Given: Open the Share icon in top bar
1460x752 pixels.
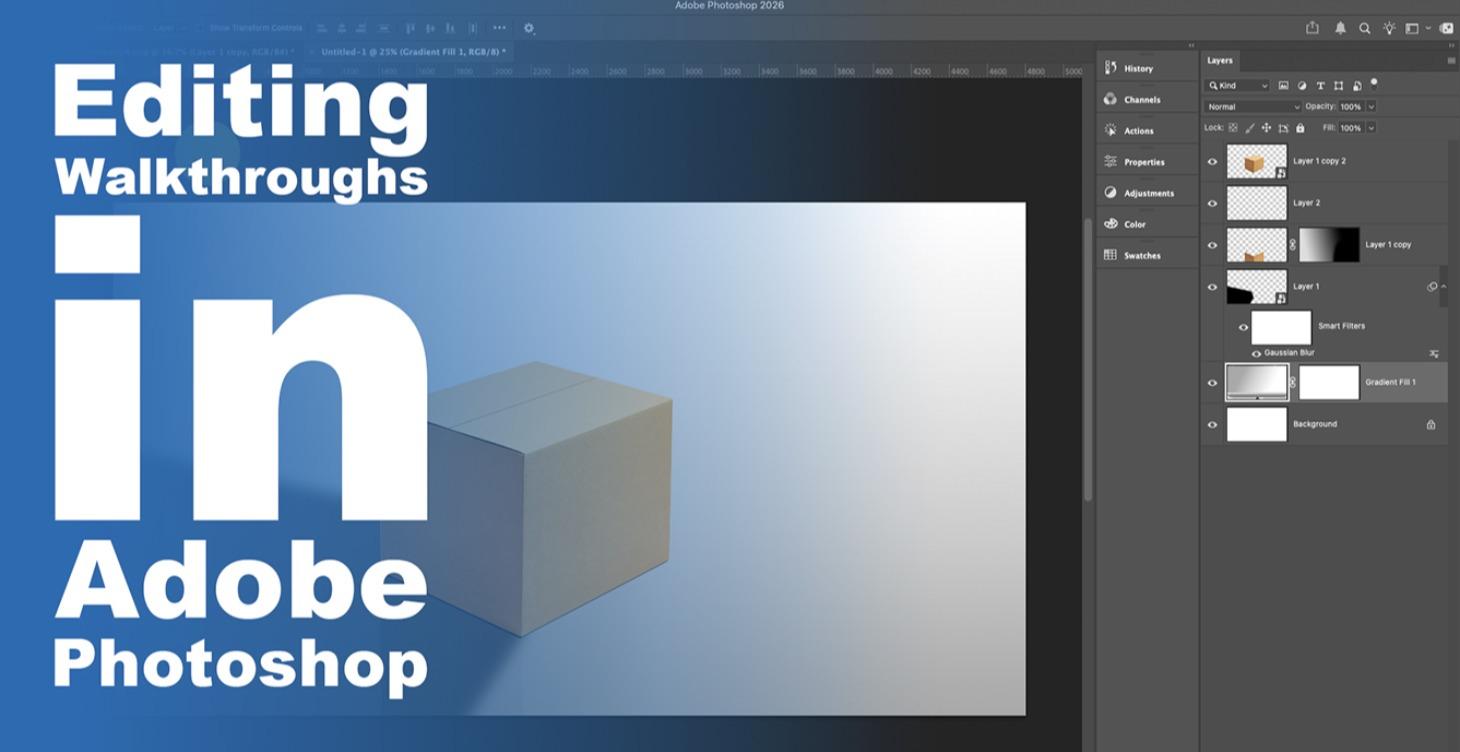Looking at the screenshot, I should tap(1312, 28).
